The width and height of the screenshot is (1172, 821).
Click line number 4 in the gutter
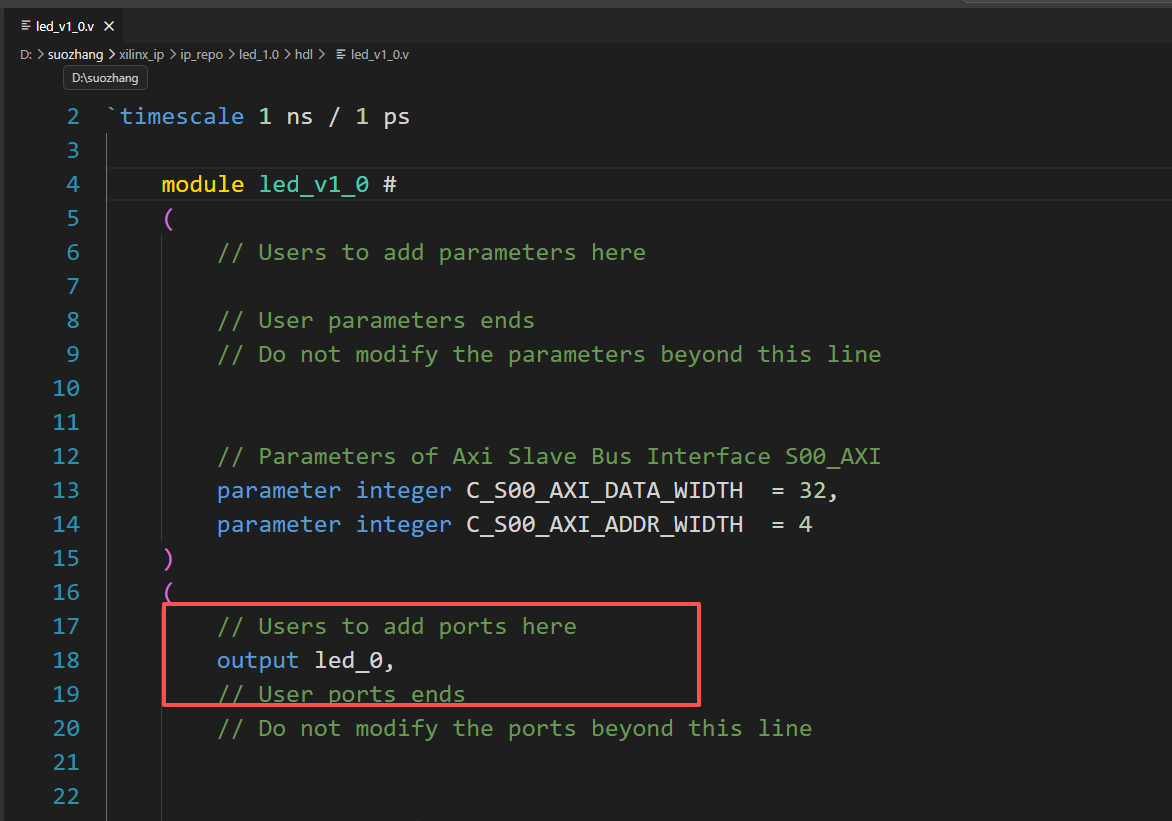(73, 184)
